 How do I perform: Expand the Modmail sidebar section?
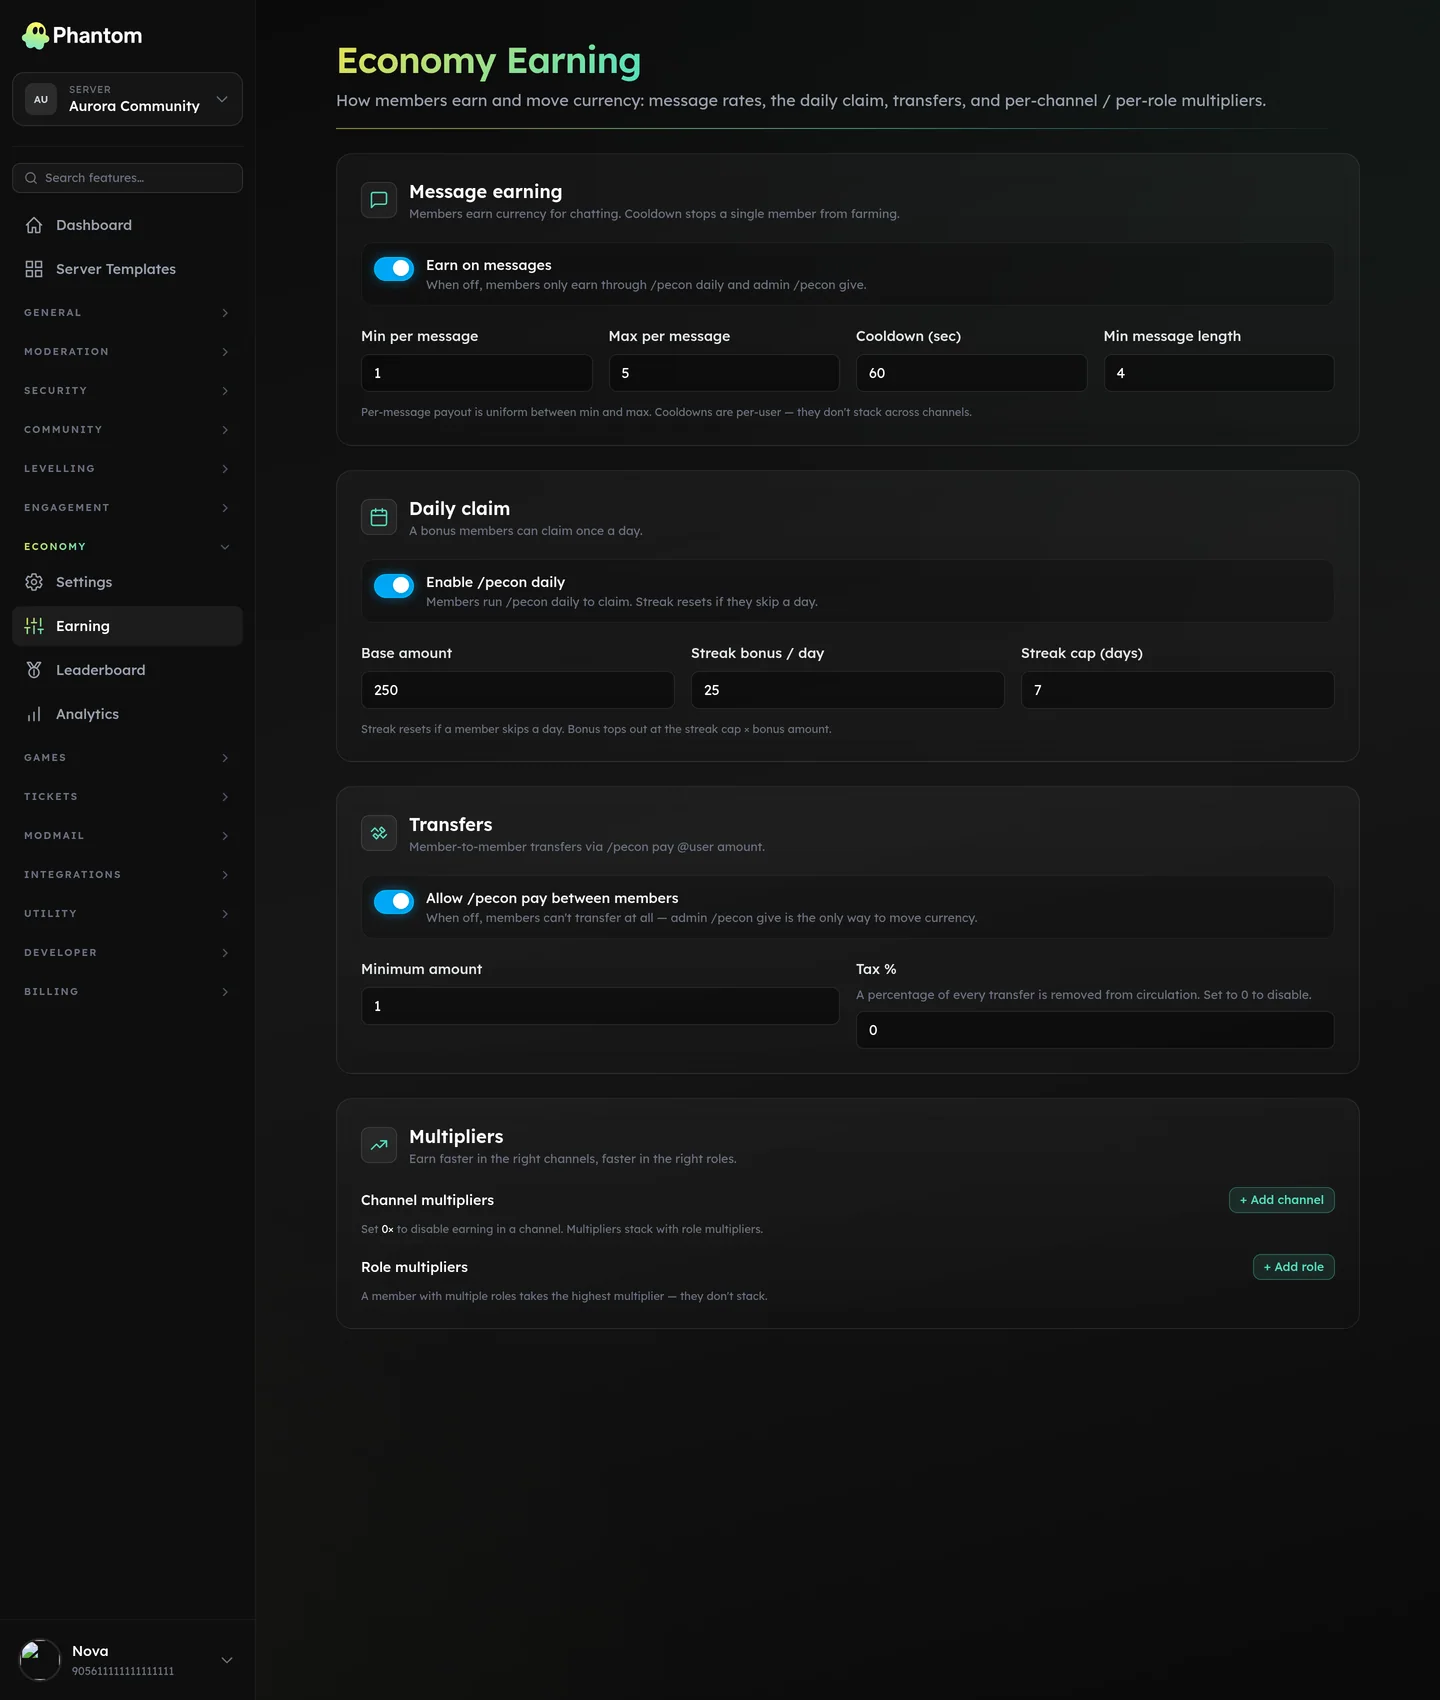pos(127,836)
